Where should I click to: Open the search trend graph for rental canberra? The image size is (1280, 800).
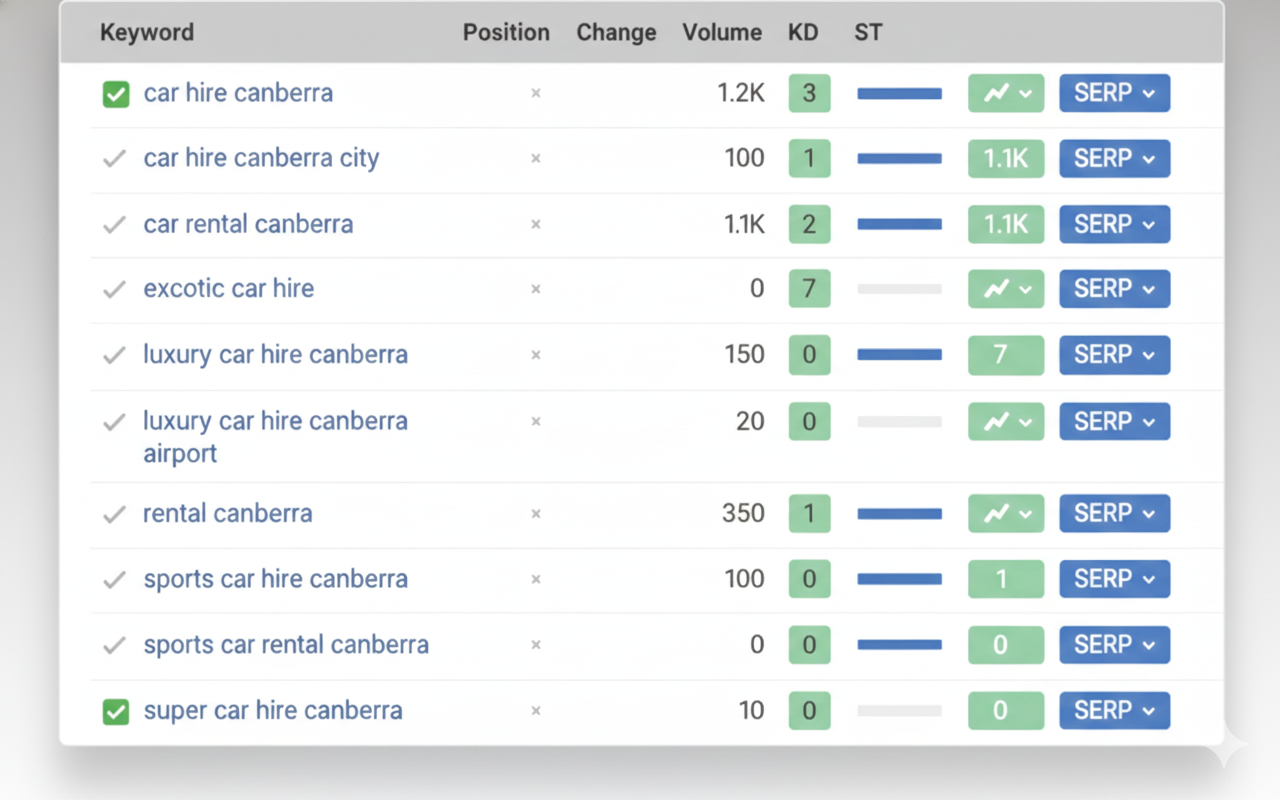click(1005, 513)
